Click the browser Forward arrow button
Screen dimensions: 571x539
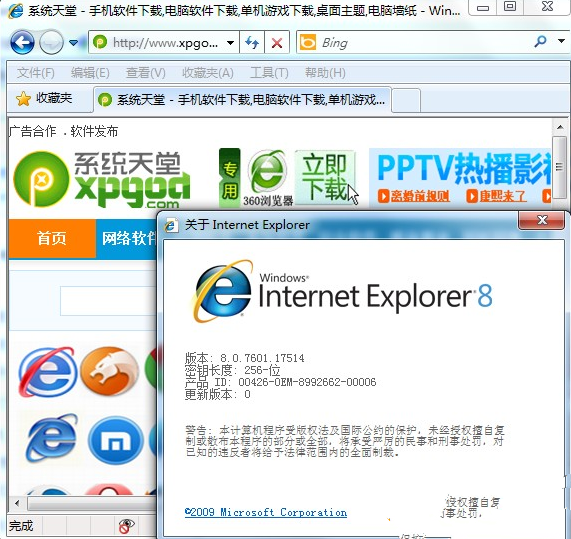[51, 43]
